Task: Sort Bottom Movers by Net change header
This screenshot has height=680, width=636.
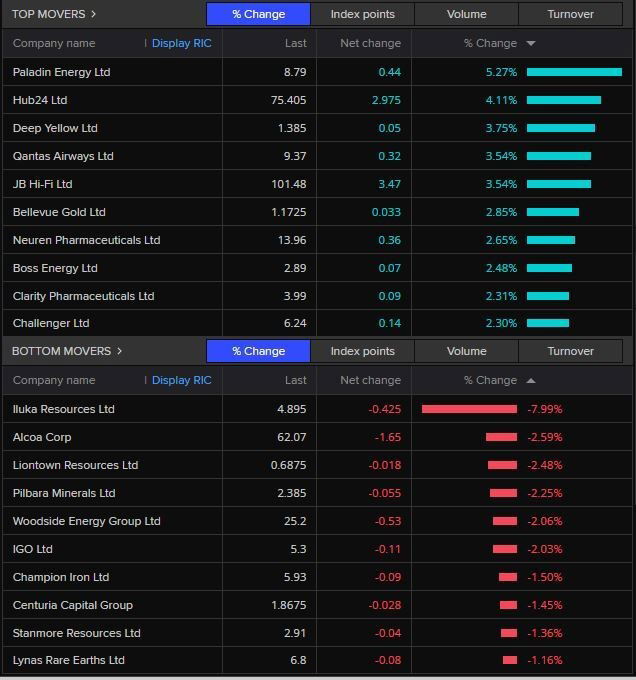Action: [x=370, y=381]
